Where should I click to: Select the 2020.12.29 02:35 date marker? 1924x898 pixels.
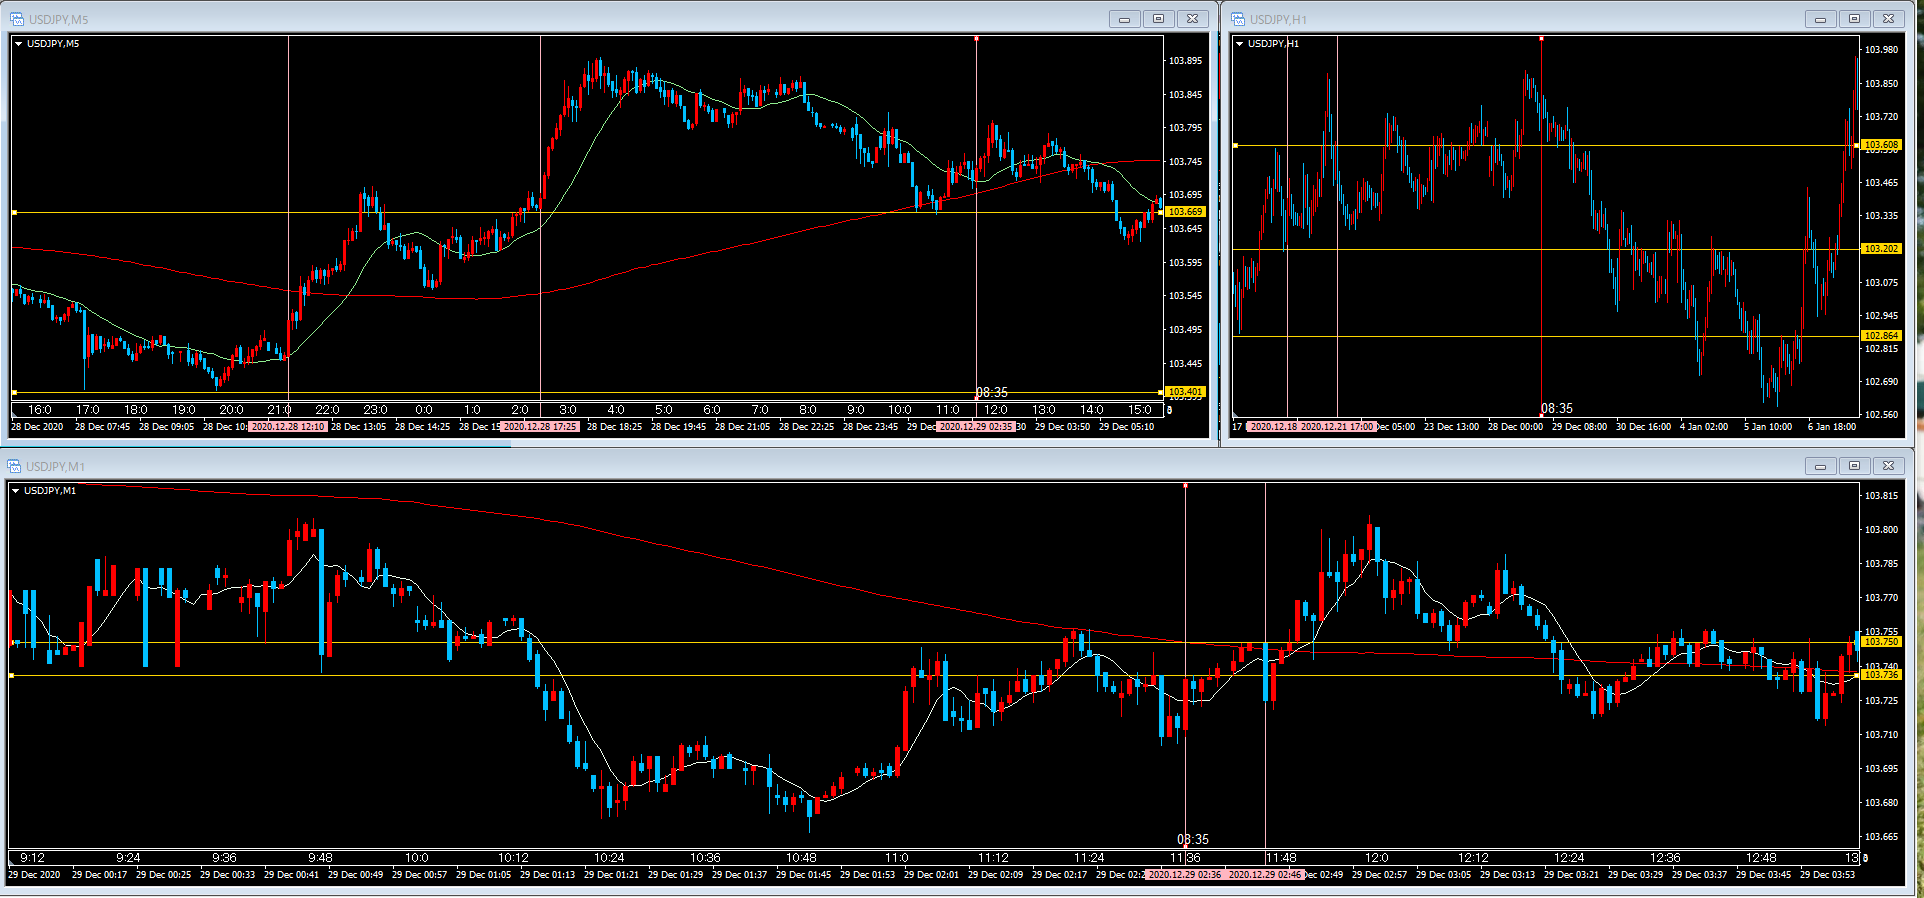(976, 427)
